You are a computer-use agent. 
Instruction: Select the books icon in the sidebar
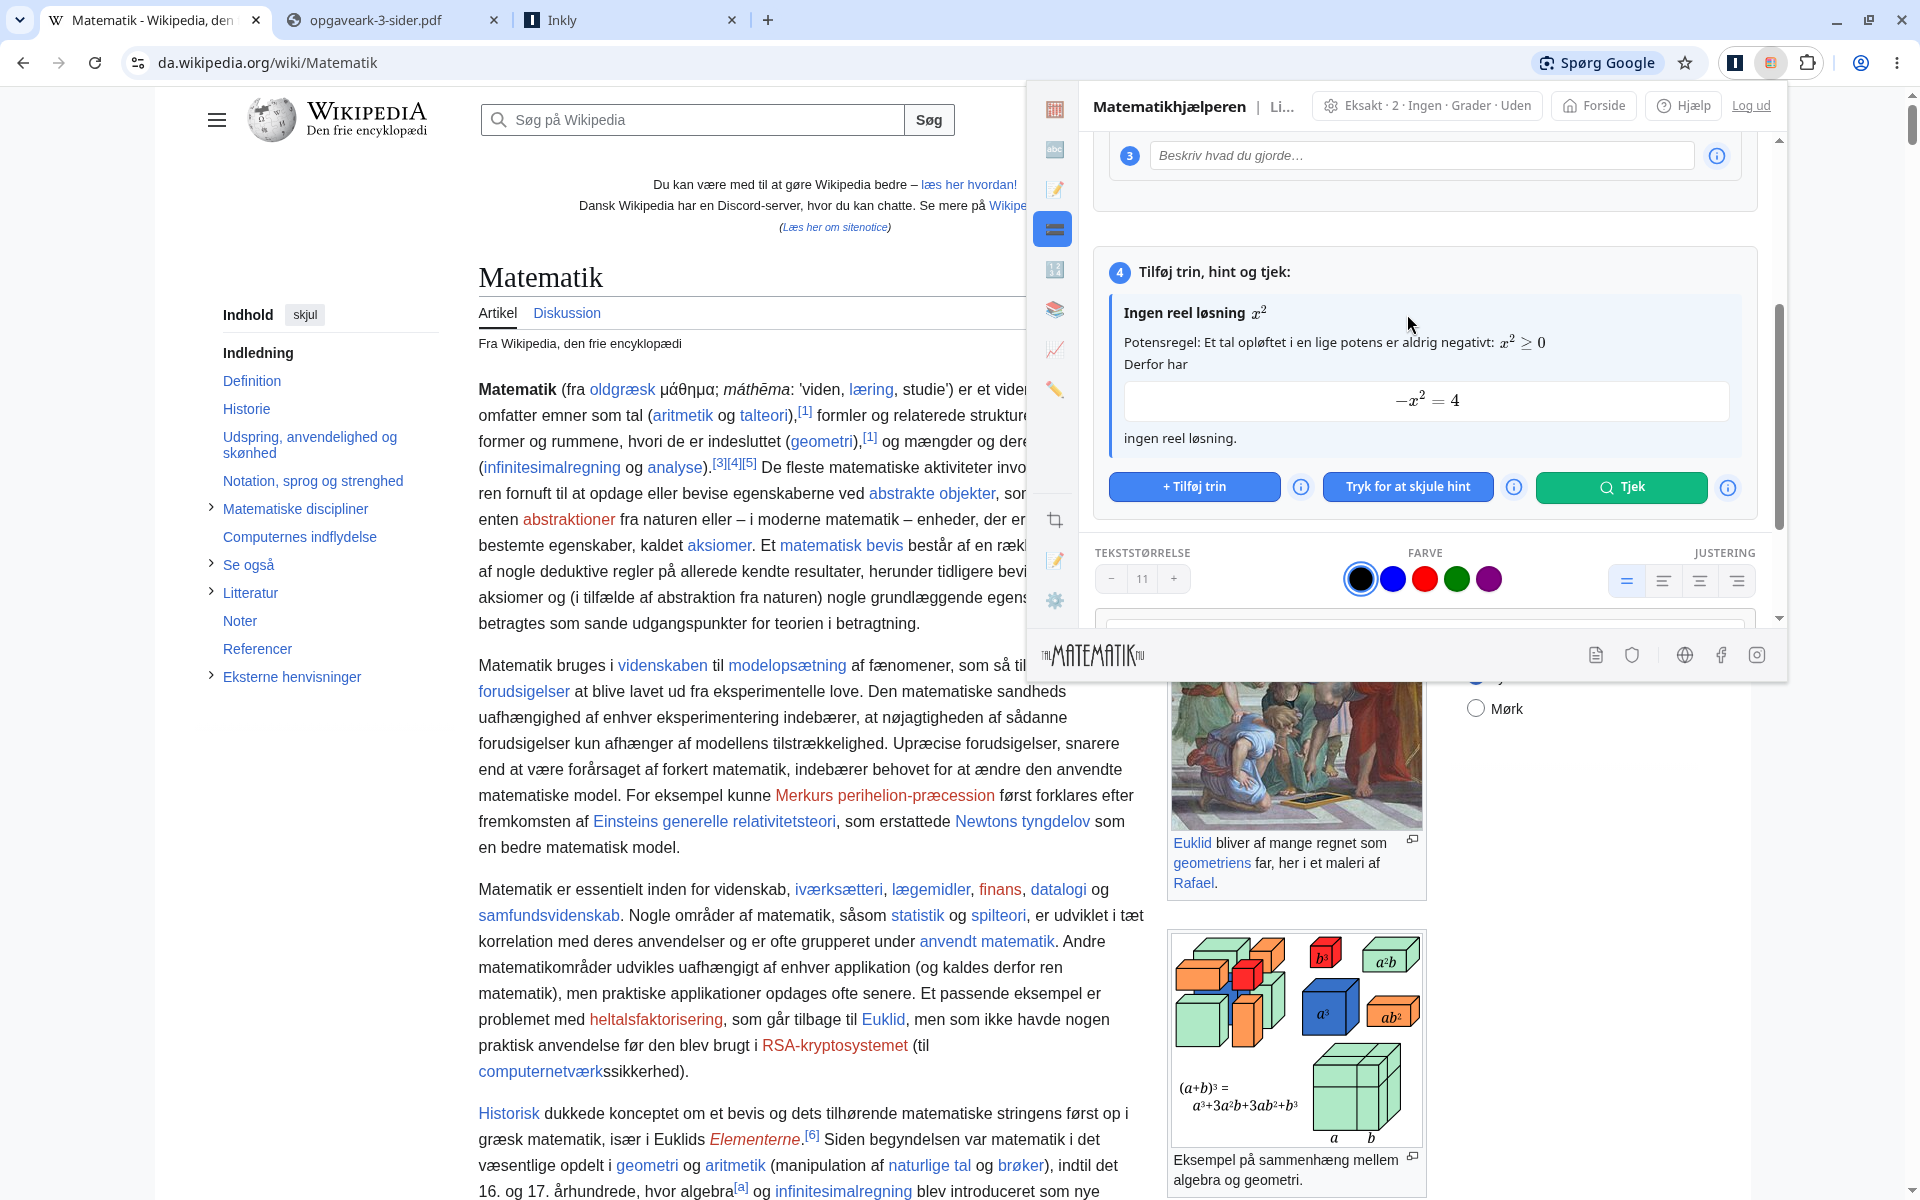coord(1054,310)
